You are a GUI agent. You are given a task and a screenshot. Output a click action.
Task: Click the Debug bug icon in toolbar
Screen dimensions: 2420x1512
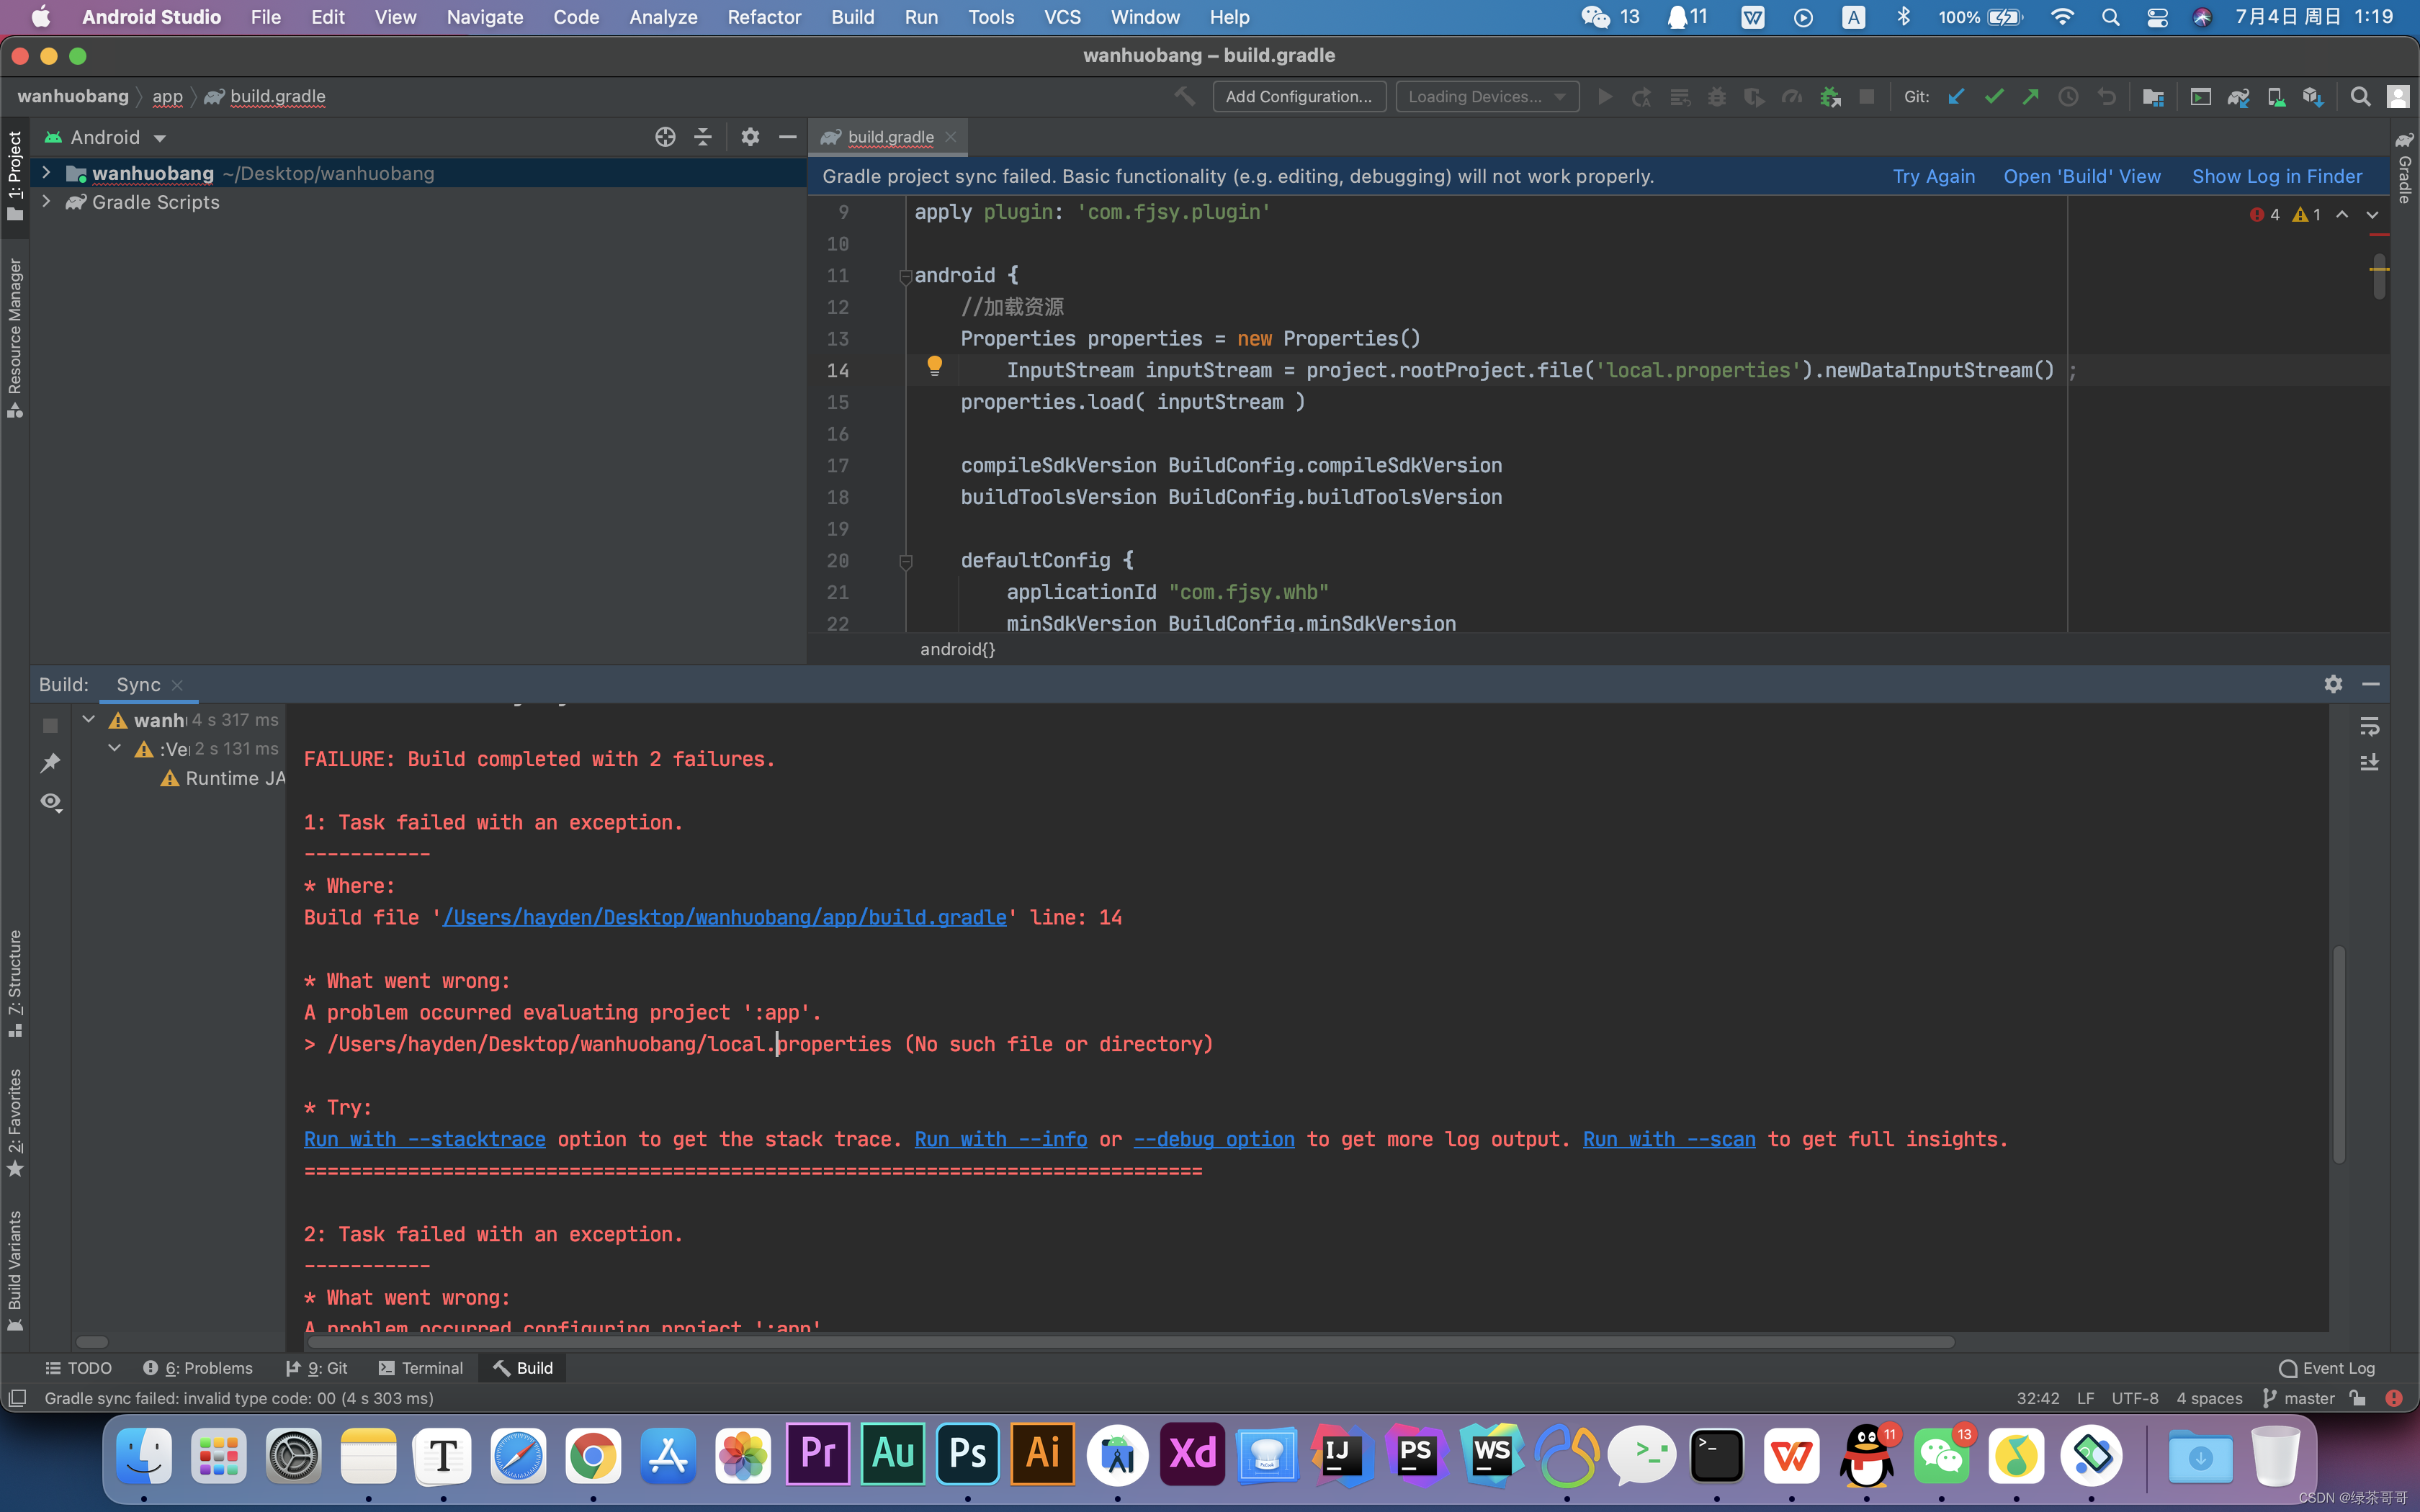[x=1716, y=97]
